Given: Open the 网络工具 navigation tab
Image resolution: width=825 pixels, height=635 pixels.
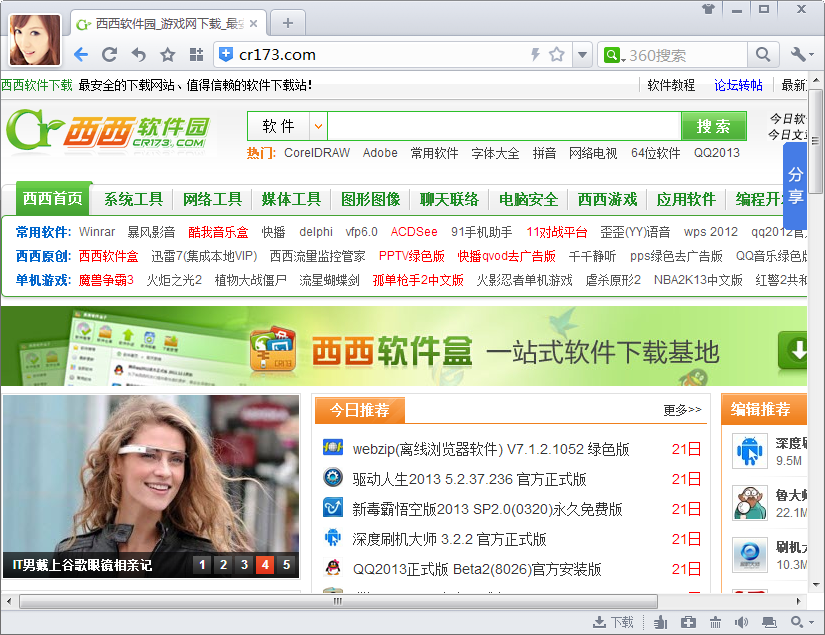Looking at the screenshot, I should (x=212, y=199).
